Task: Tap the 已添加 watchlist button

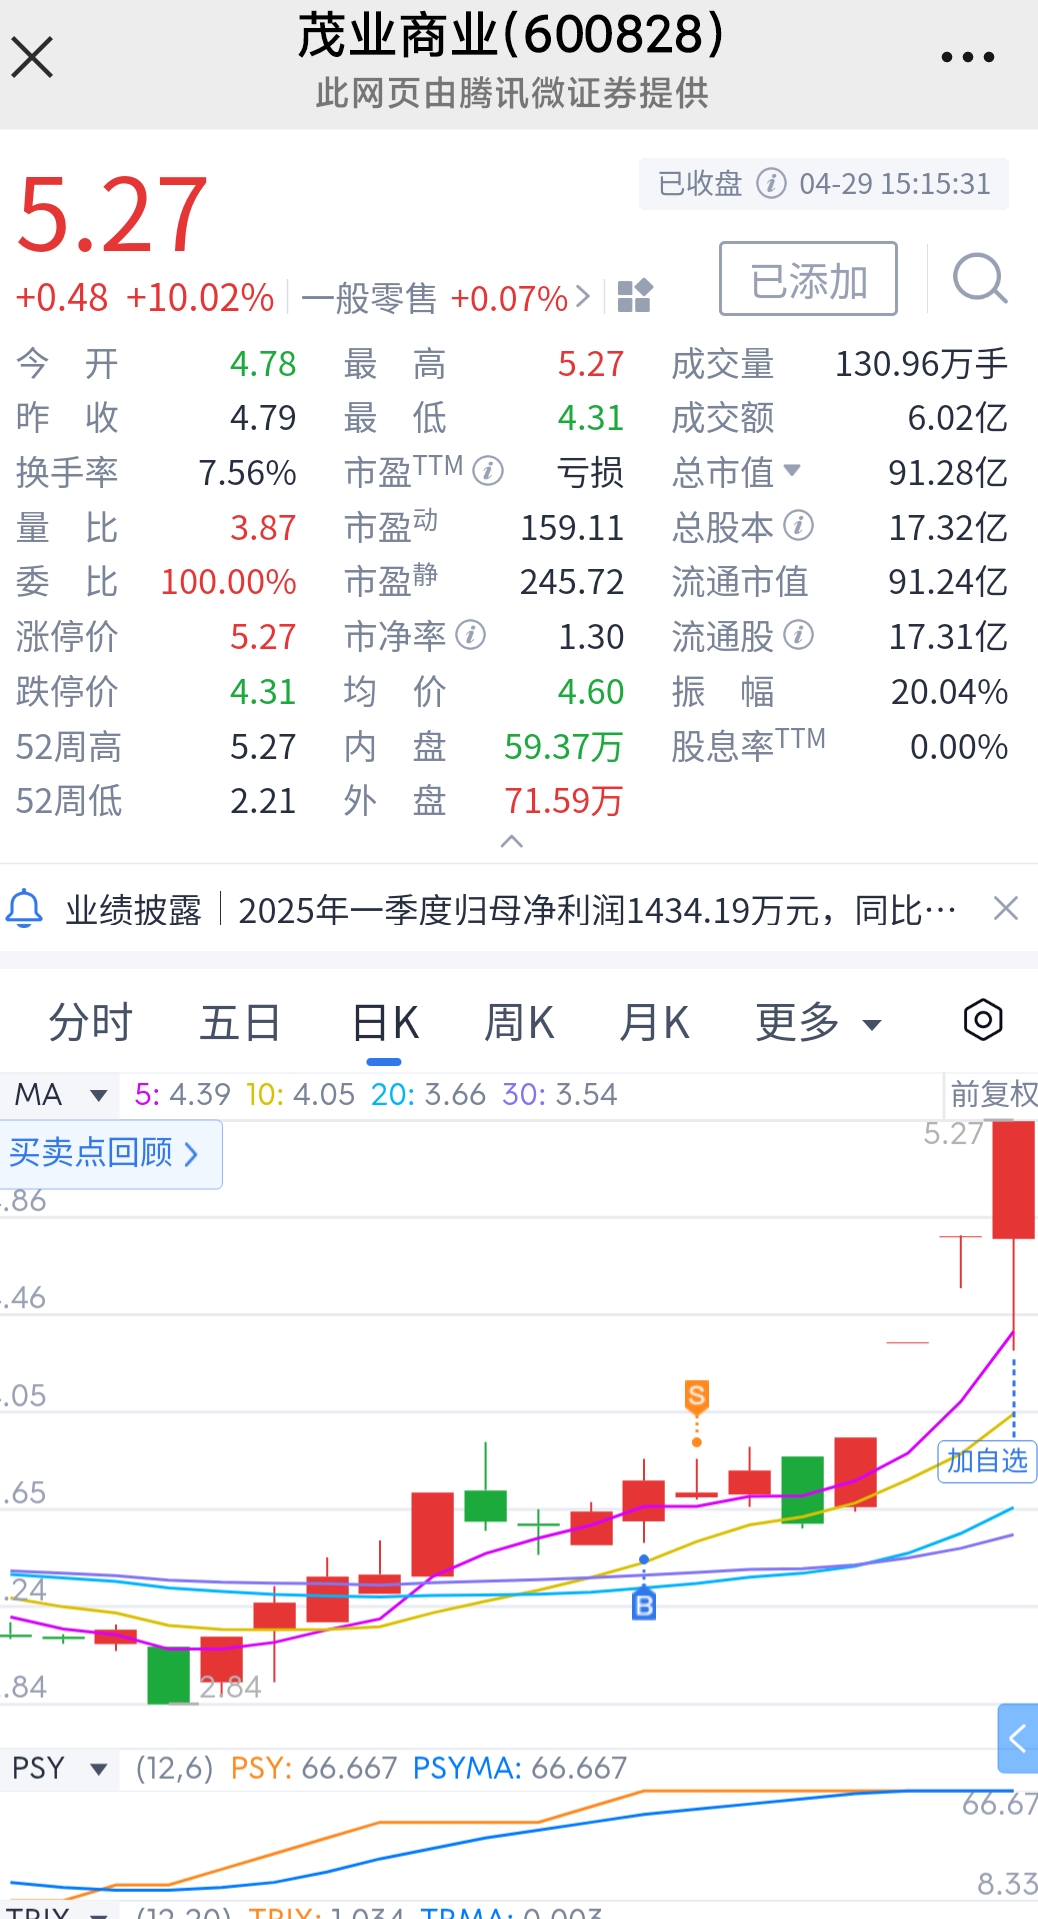Action: point(808,279)
